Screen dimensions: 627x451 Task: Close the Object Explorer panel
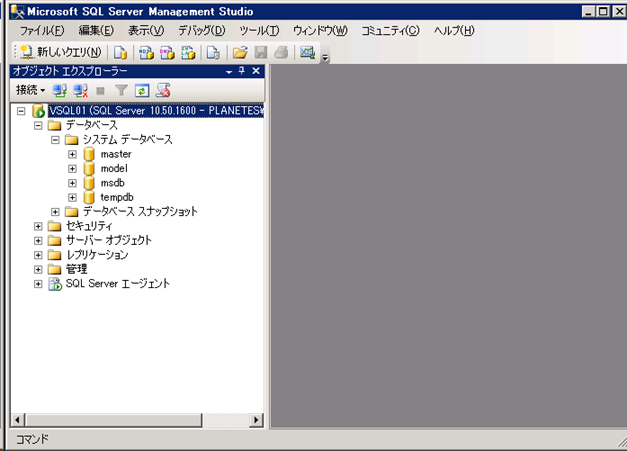tap(256, 71)
